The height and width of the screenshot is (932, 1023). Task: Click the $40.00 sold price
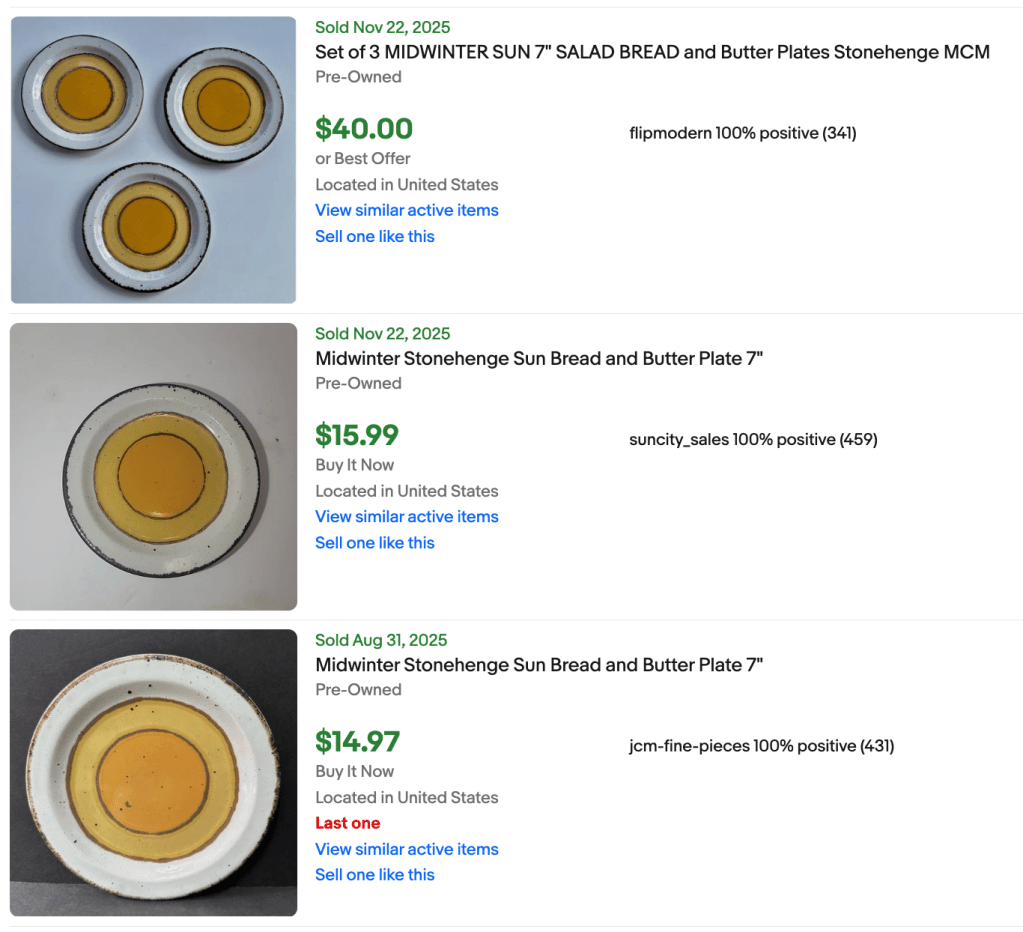click(x=364, y=129)
